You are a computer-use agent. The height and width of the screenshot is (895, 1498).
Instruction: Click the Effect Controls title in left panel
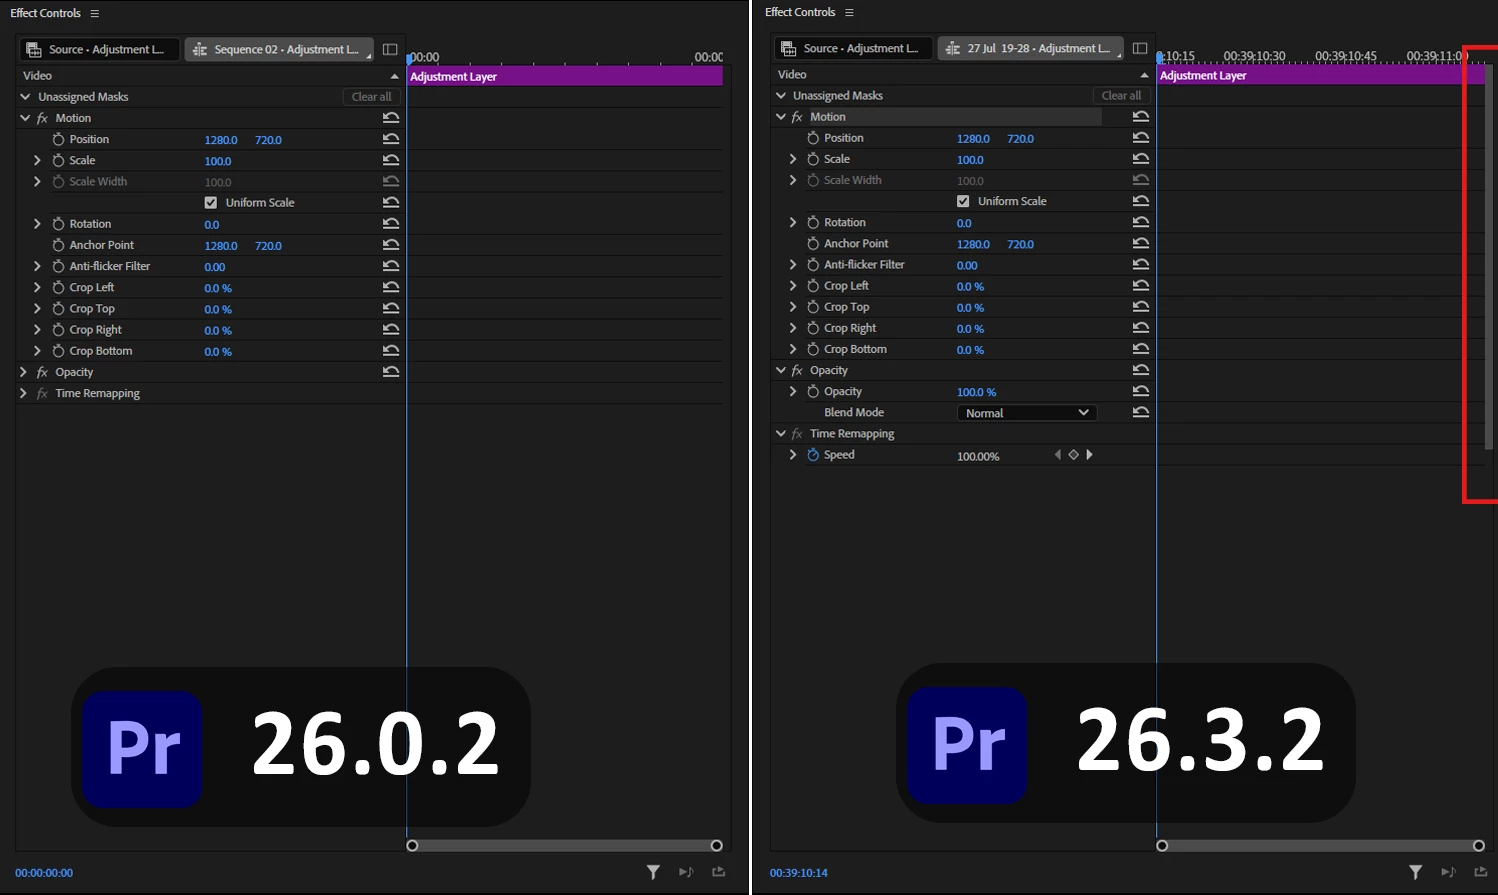click(45, 13)
